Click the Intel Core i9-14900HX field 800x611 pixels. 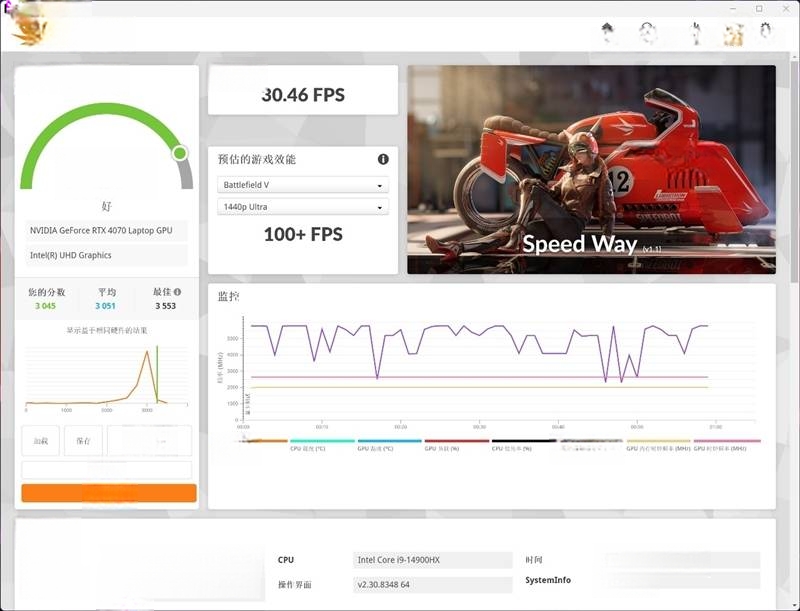(x=433, y=560)
